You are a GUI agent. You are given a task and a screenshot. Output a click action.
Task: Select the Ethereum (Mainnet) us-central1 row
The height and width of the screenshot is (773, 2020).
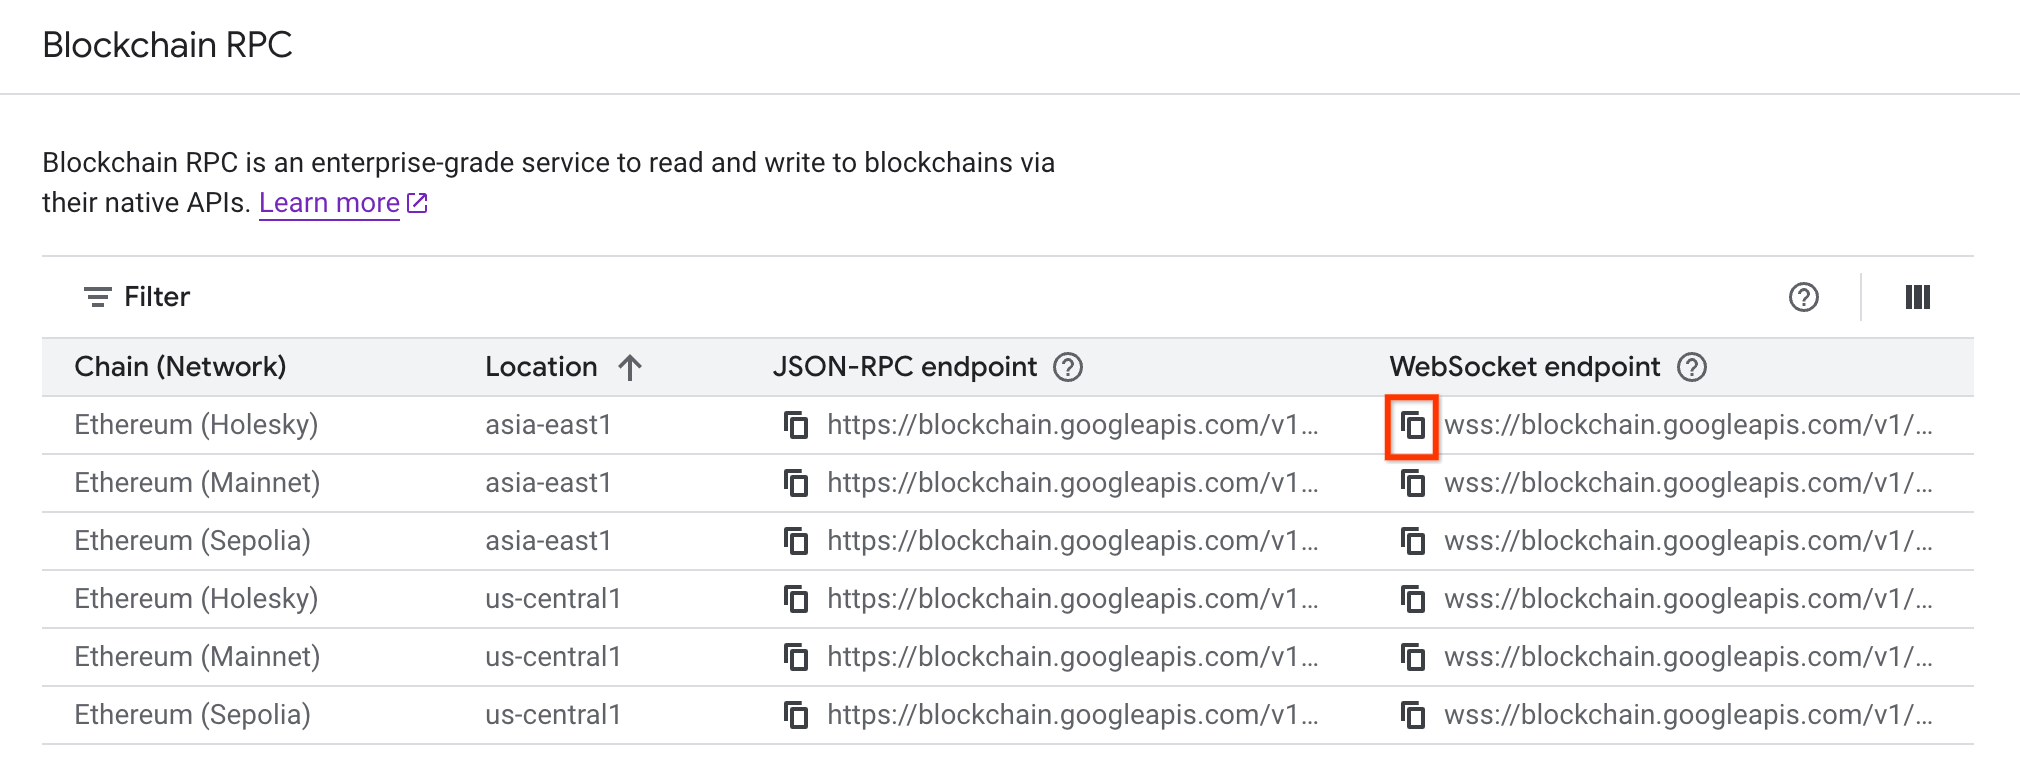tap(196, 656)
